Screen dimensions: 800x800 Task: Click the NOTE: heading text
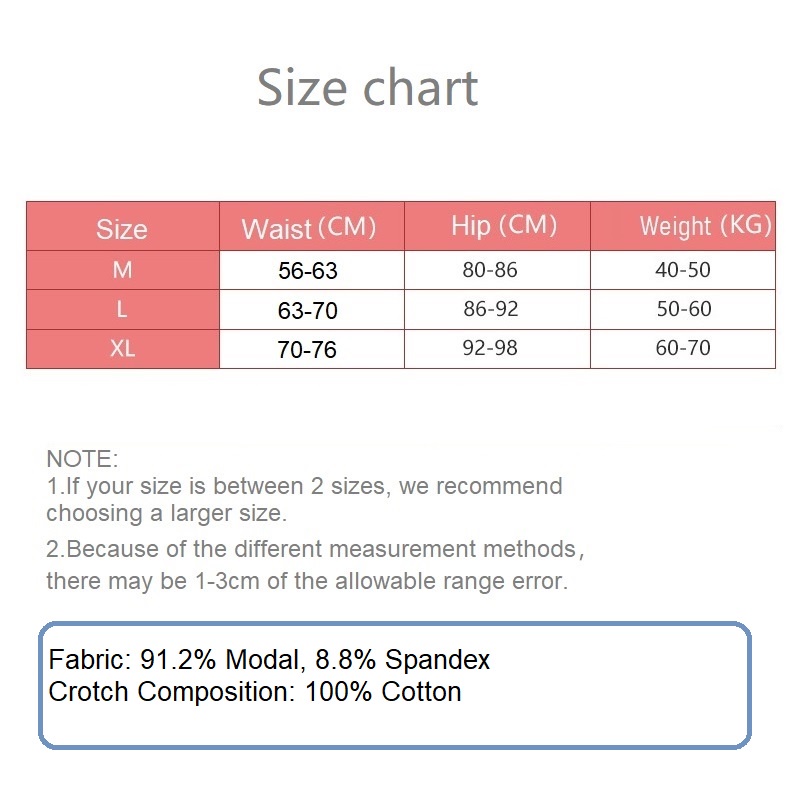pyautogui.click(x=82, y=460)
